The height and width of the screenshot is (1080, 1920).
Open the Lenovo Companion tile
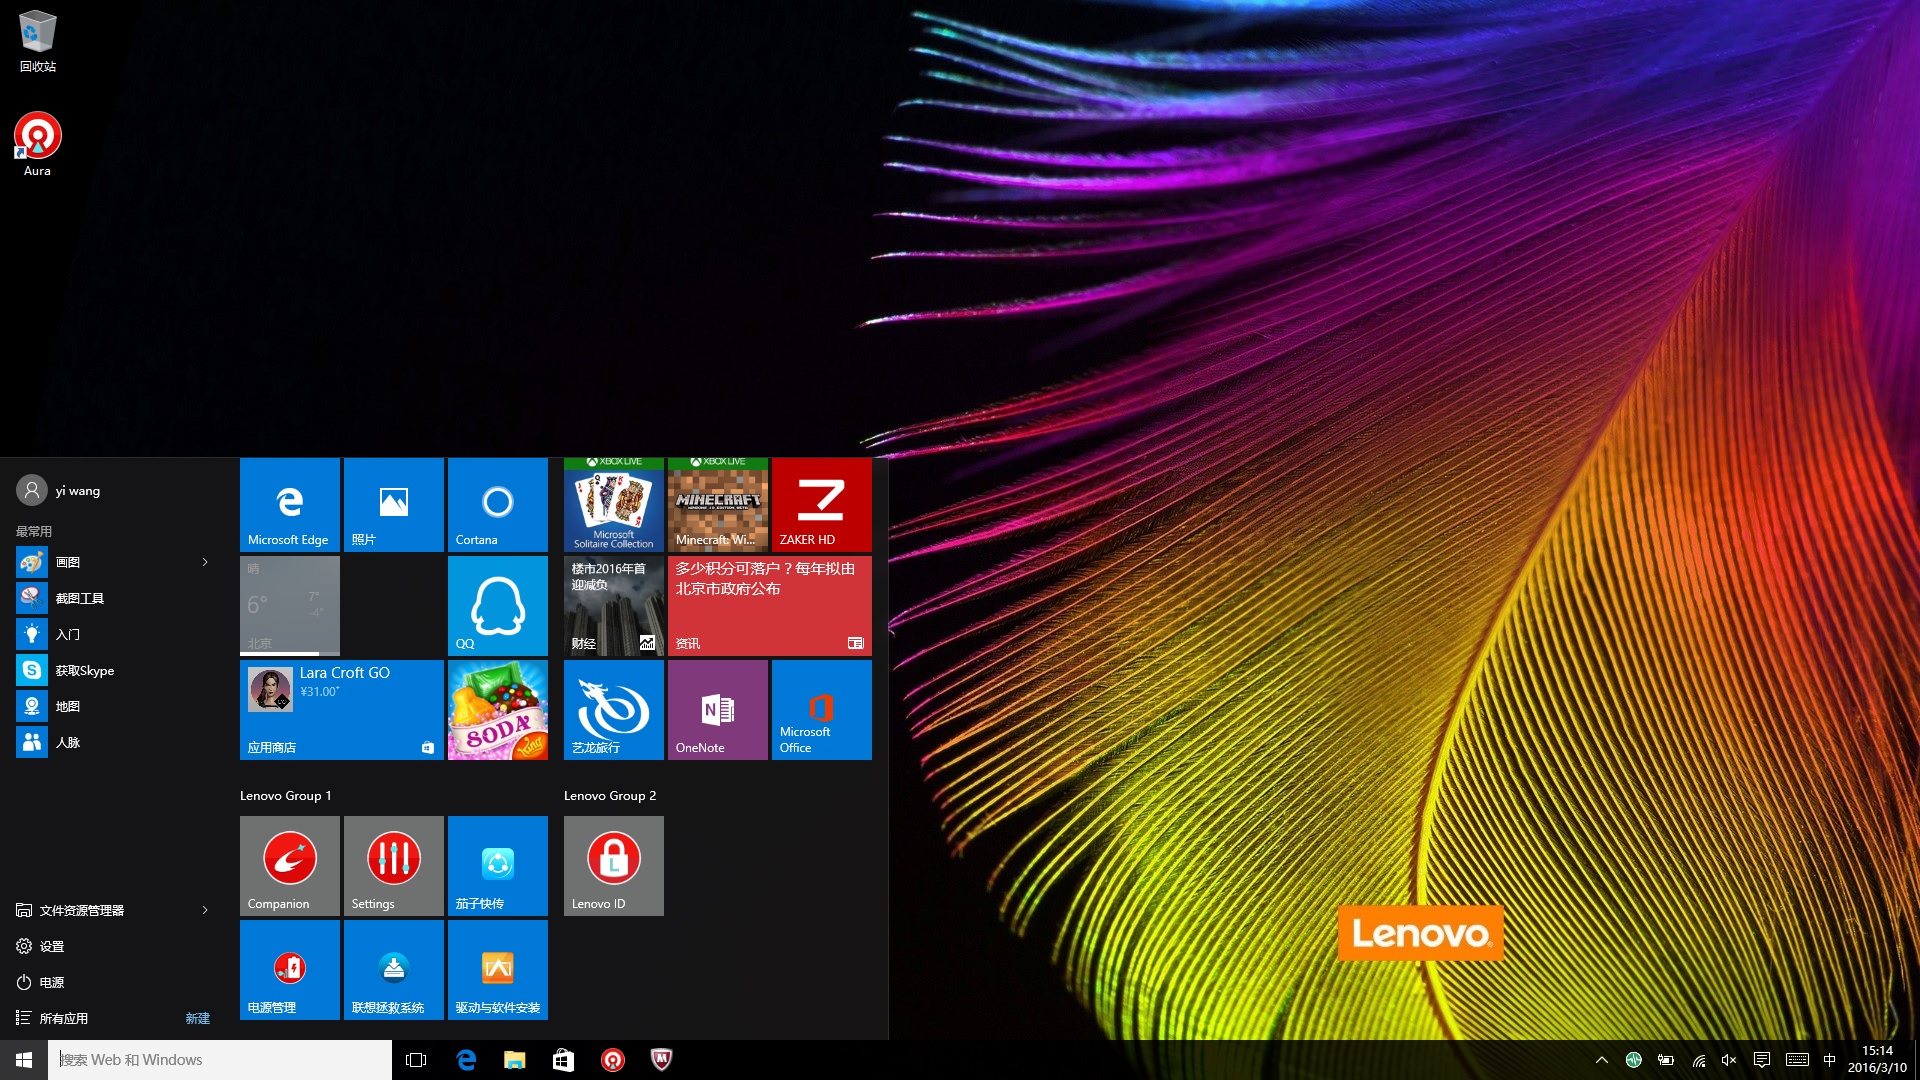point(289,865)
